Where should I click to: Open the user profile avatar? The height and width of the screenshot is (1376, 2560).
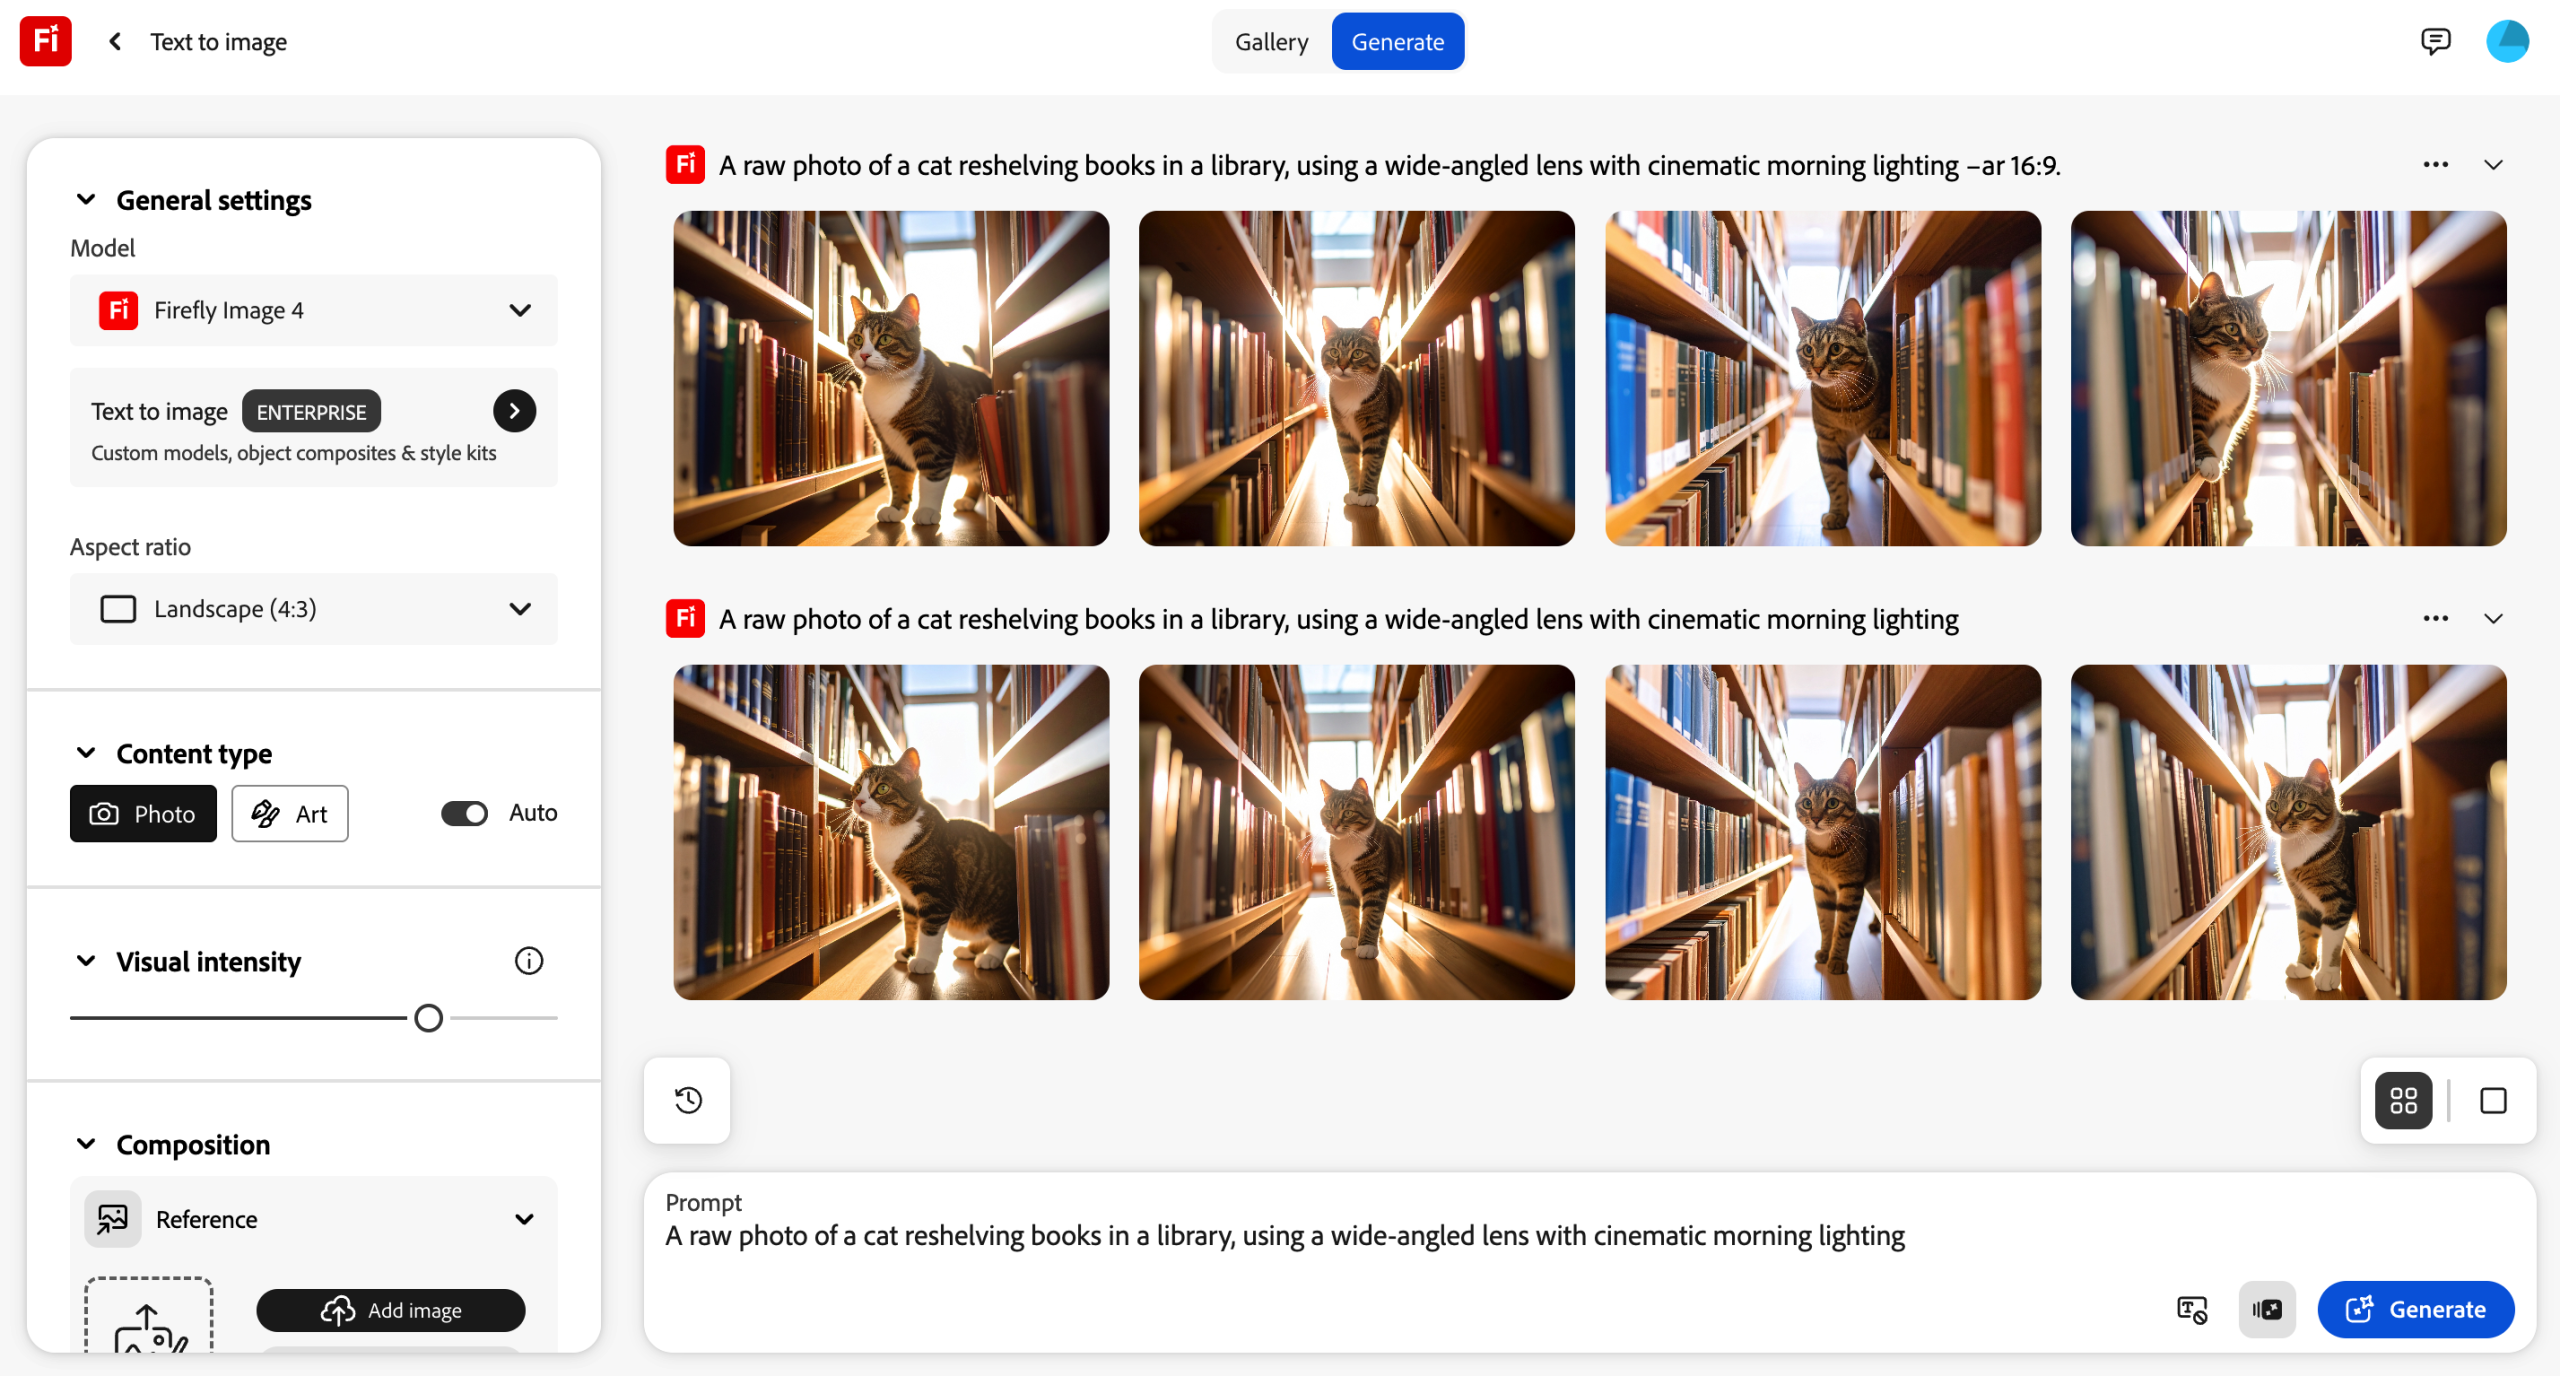pos(2507,41)
